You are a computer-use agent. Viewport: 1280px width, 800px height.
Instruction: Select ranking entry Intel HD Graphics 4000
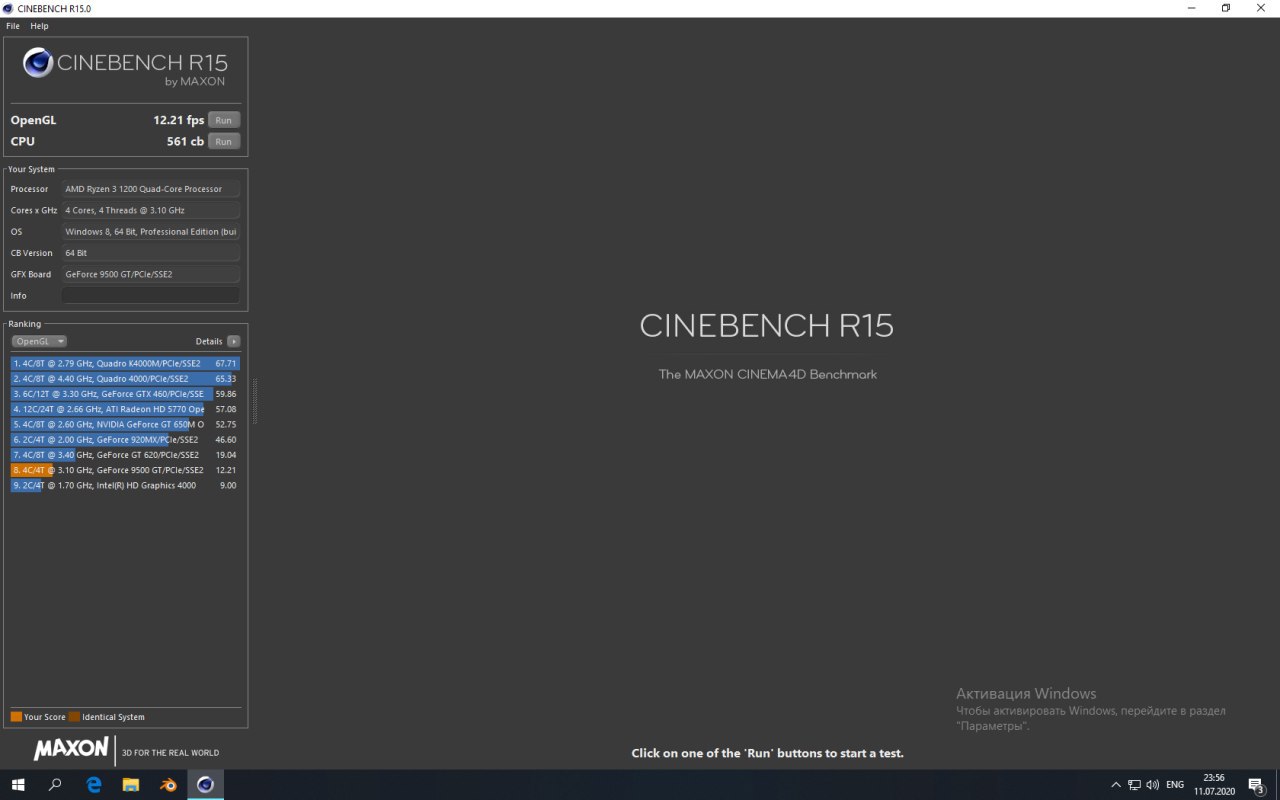125,485
